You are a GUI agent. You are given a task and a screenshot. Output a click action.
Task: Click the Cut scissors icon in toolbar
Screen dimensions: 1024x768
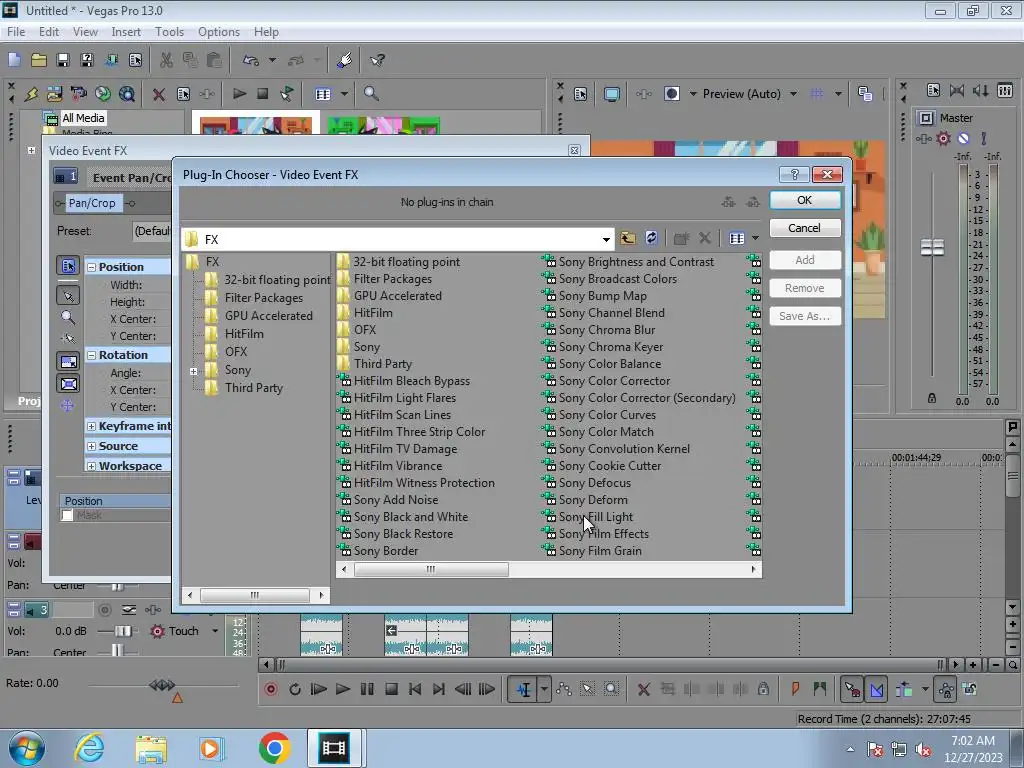pyautogui.click(x=167, y=60)
